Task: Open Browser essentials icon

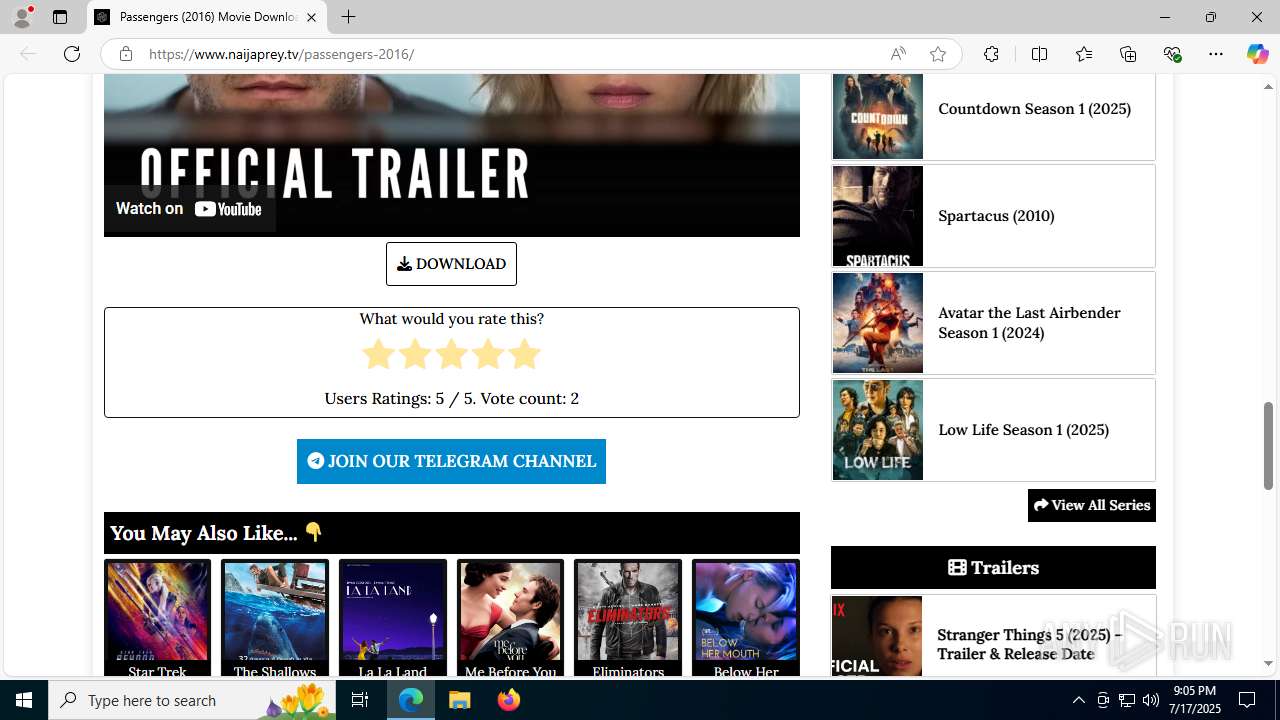Action: click(x=1172, y=54)
